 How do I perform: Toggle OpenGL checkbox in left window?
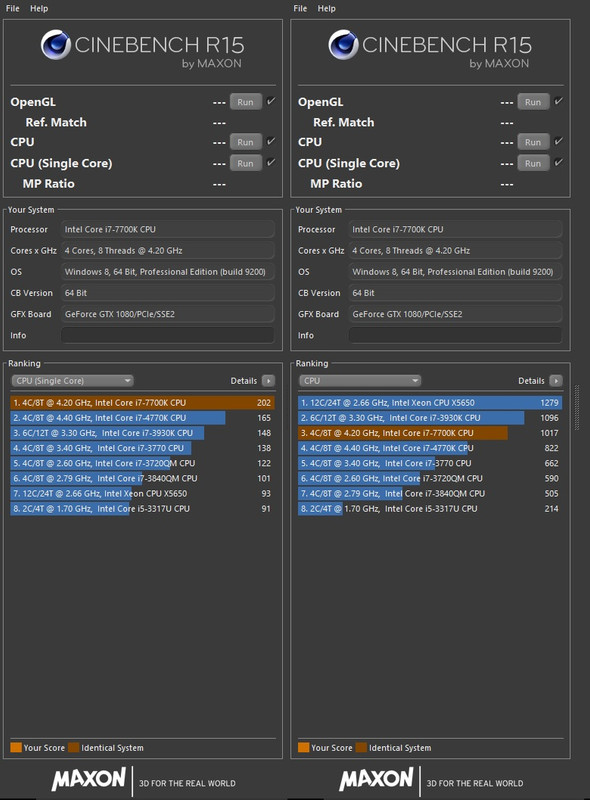point(271,101)
